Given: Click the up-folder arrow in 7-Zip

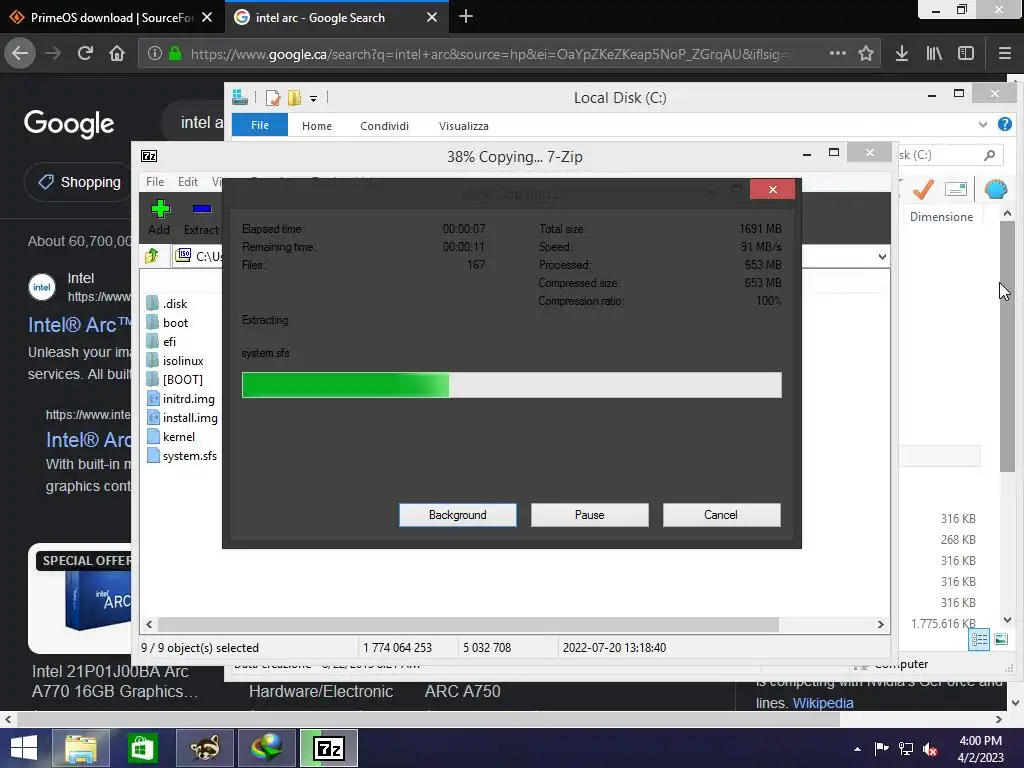Looking at the screenshot, I should click(x=152, y=256).
